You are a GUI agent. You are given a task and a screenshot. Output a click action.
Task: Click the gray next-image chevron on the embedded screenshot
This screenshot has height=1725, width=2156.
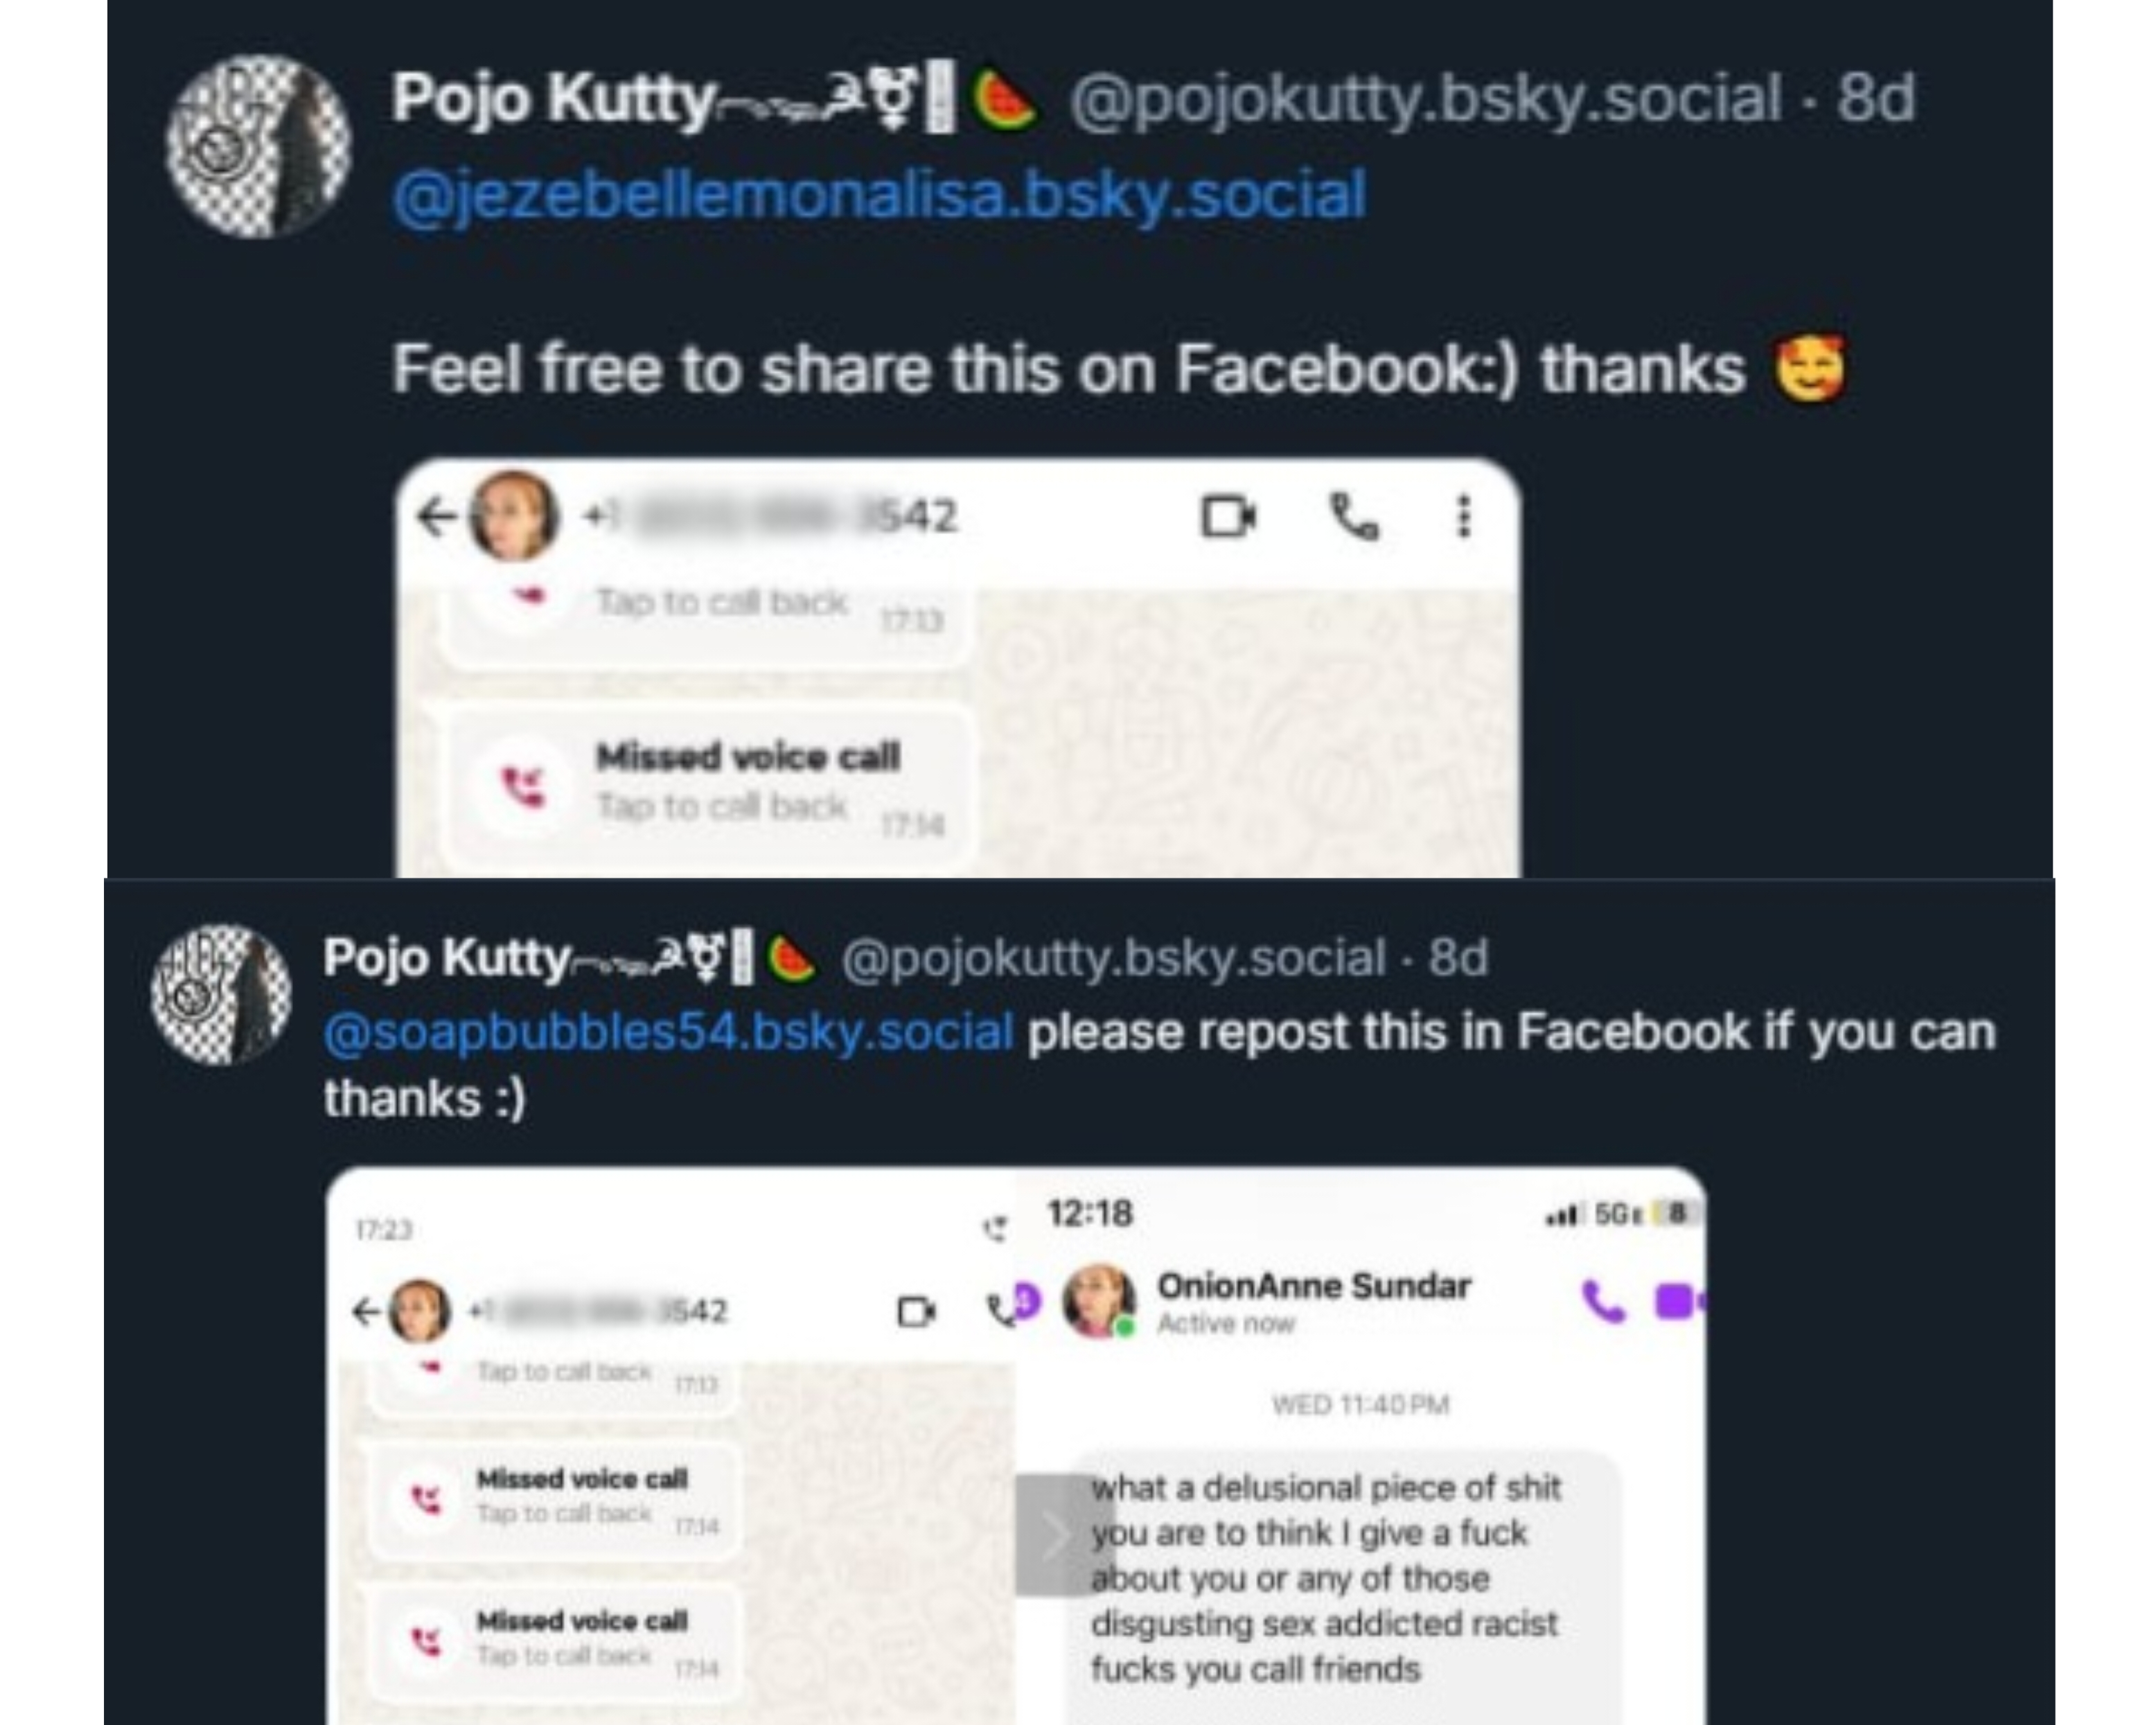coord(1053,1534)
